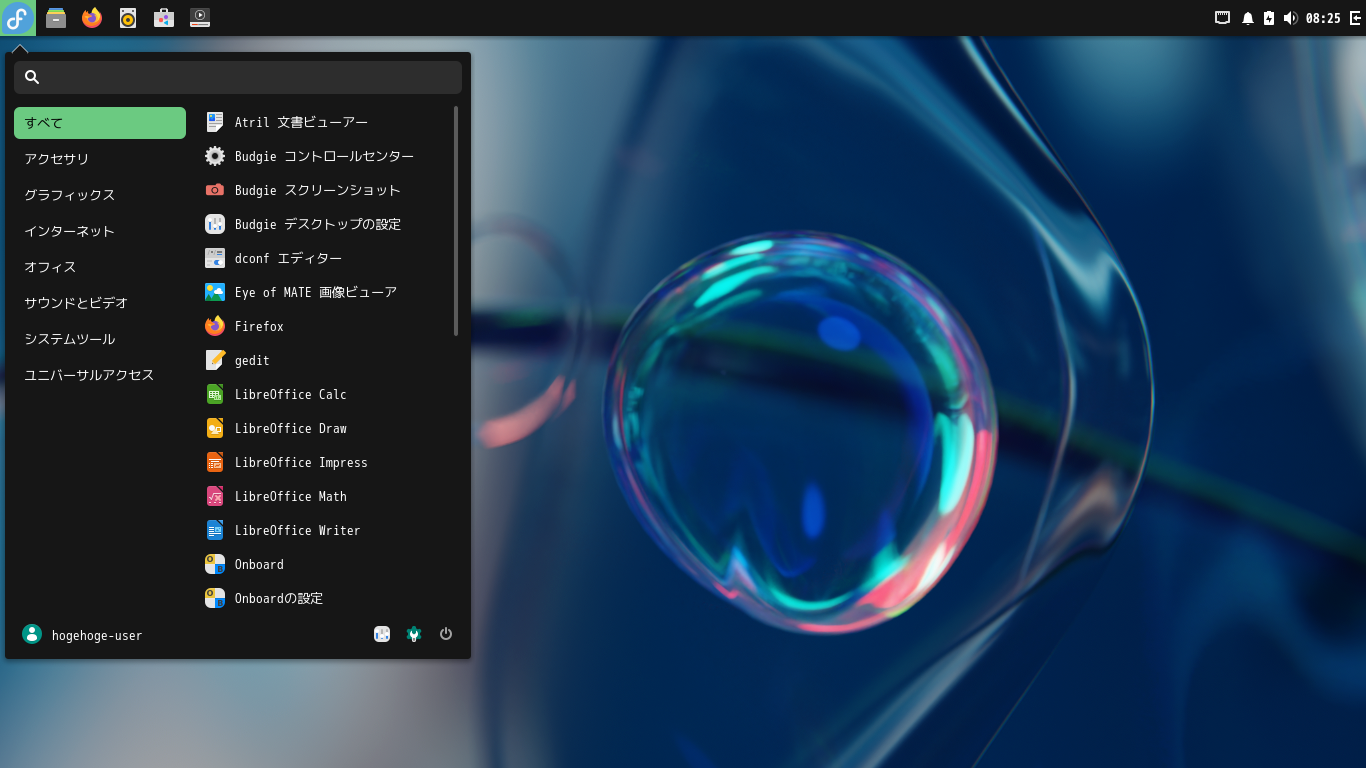Click the 08:25 clock
The image size is (1366, 768).
[x=1323, y=18]
